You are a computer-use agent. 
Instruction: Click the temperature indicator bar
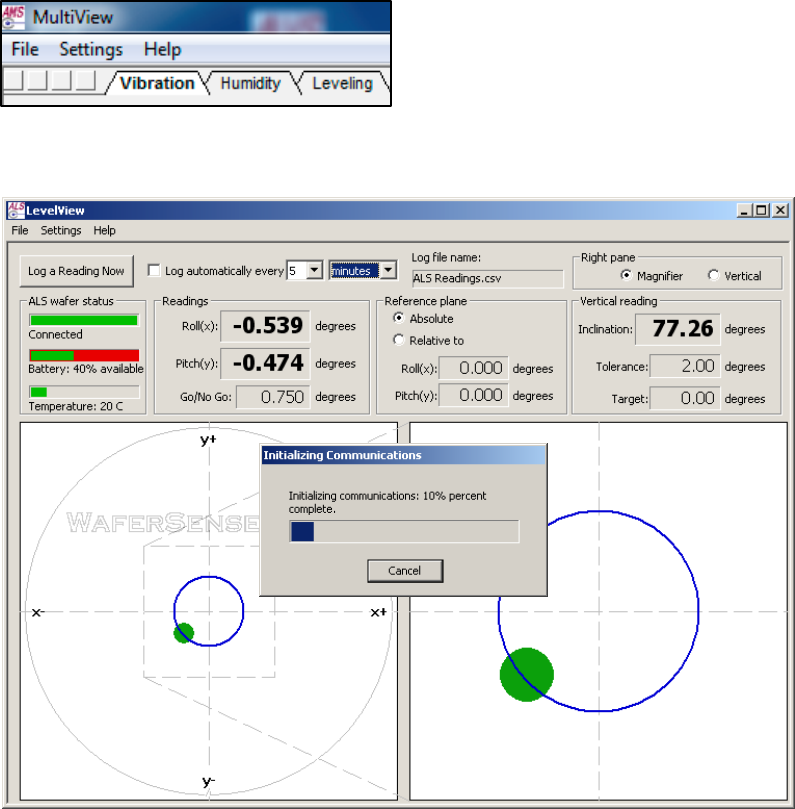click(x=84, y=392)
